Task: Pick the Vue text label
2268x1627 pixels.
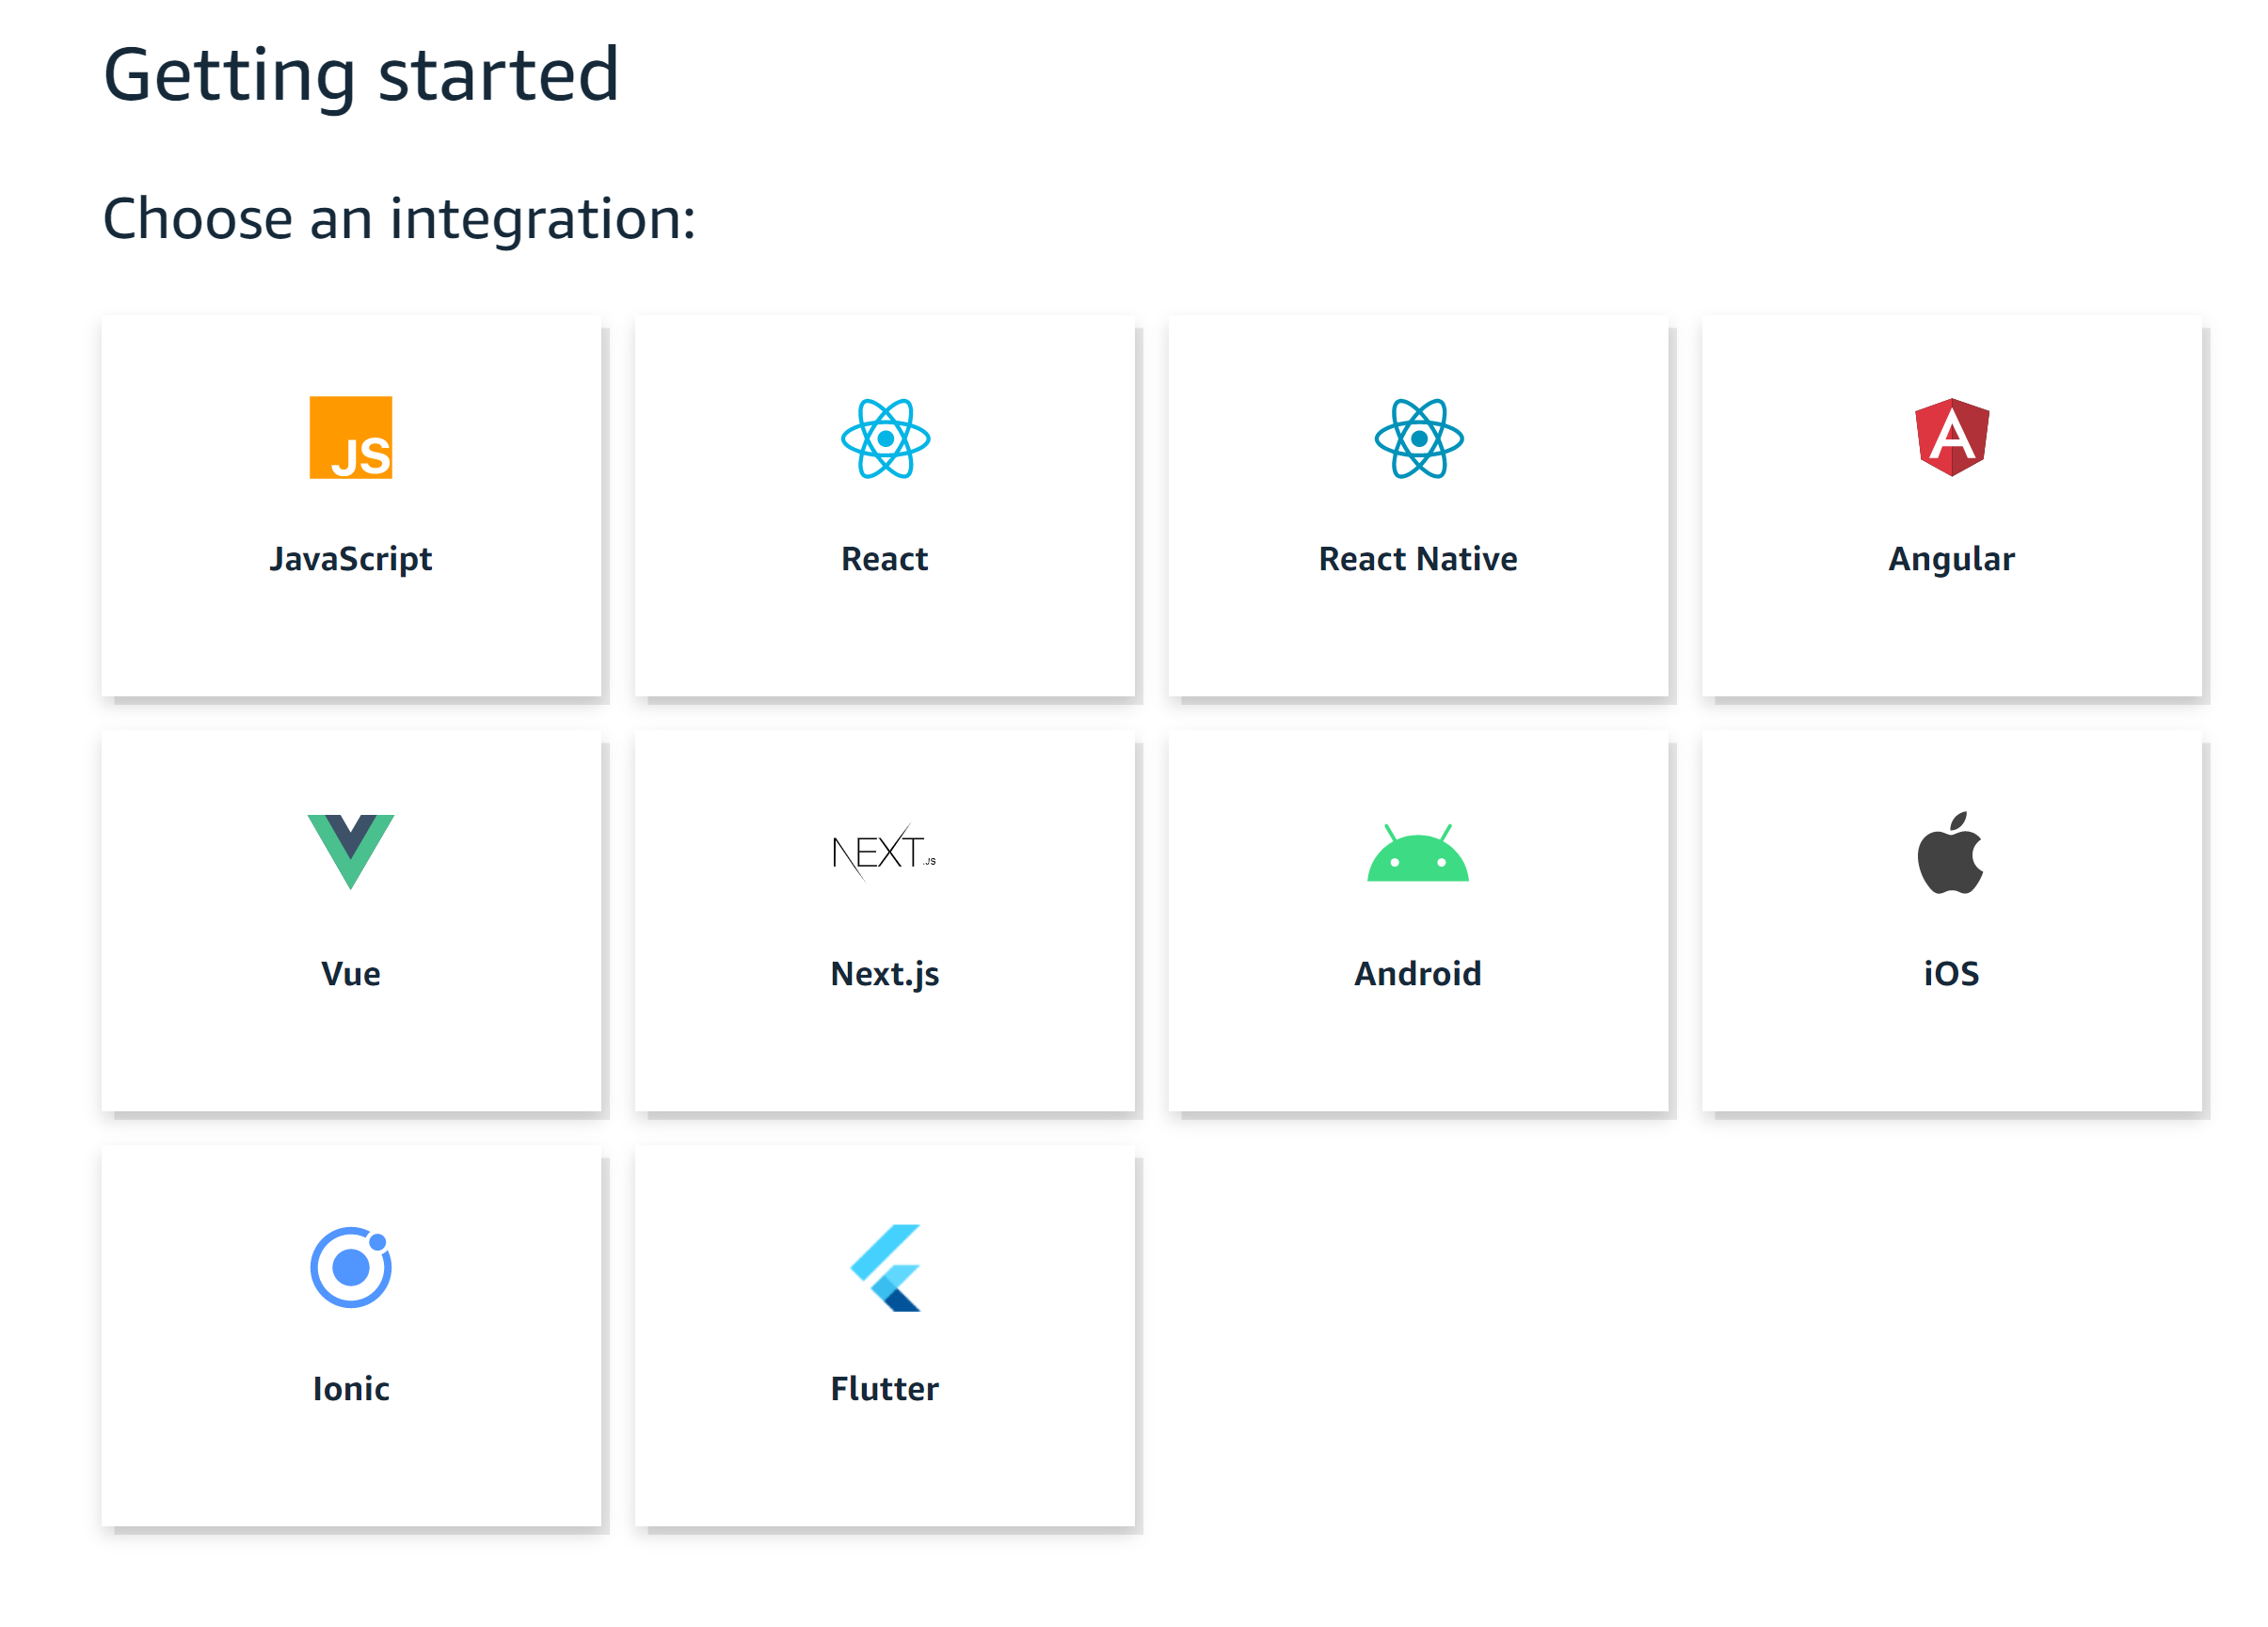Action: (350, 973)
